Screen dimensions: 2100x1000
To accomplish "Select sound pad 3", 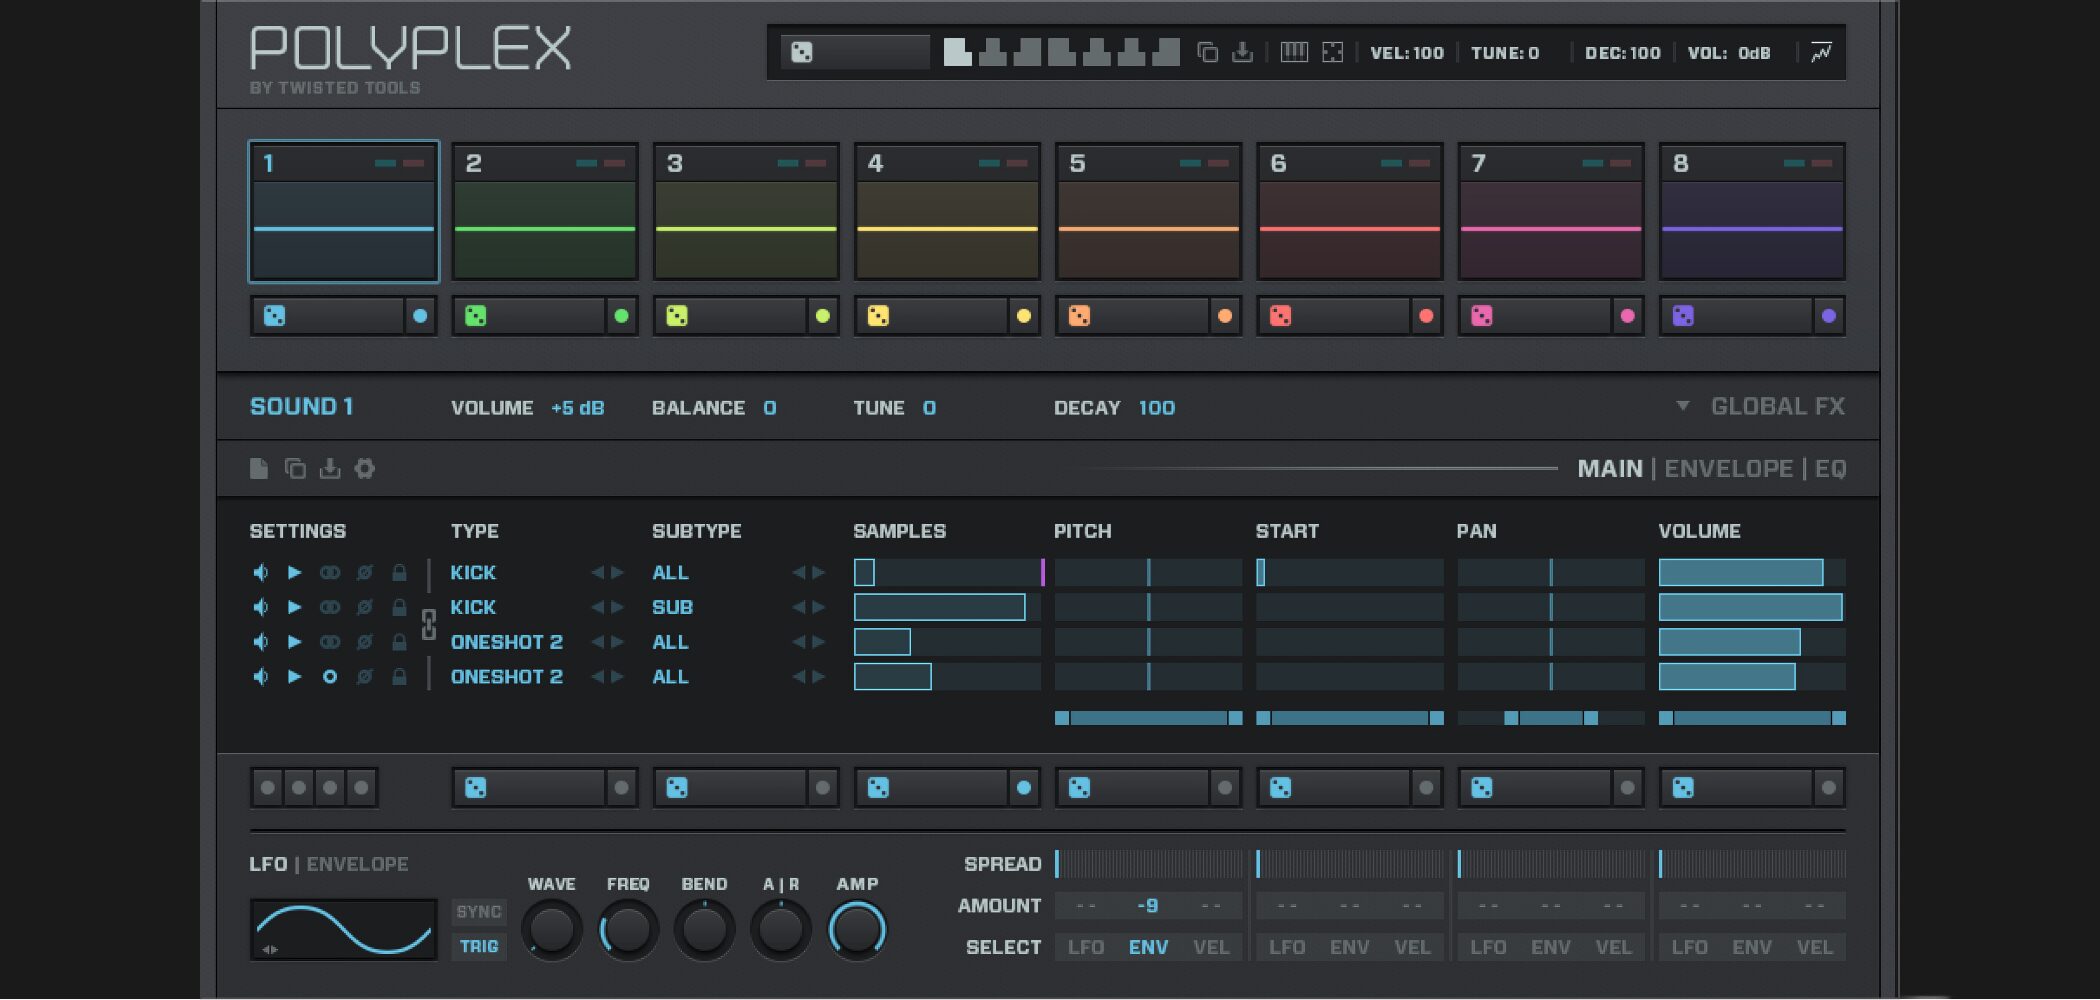I will (746, 212).
